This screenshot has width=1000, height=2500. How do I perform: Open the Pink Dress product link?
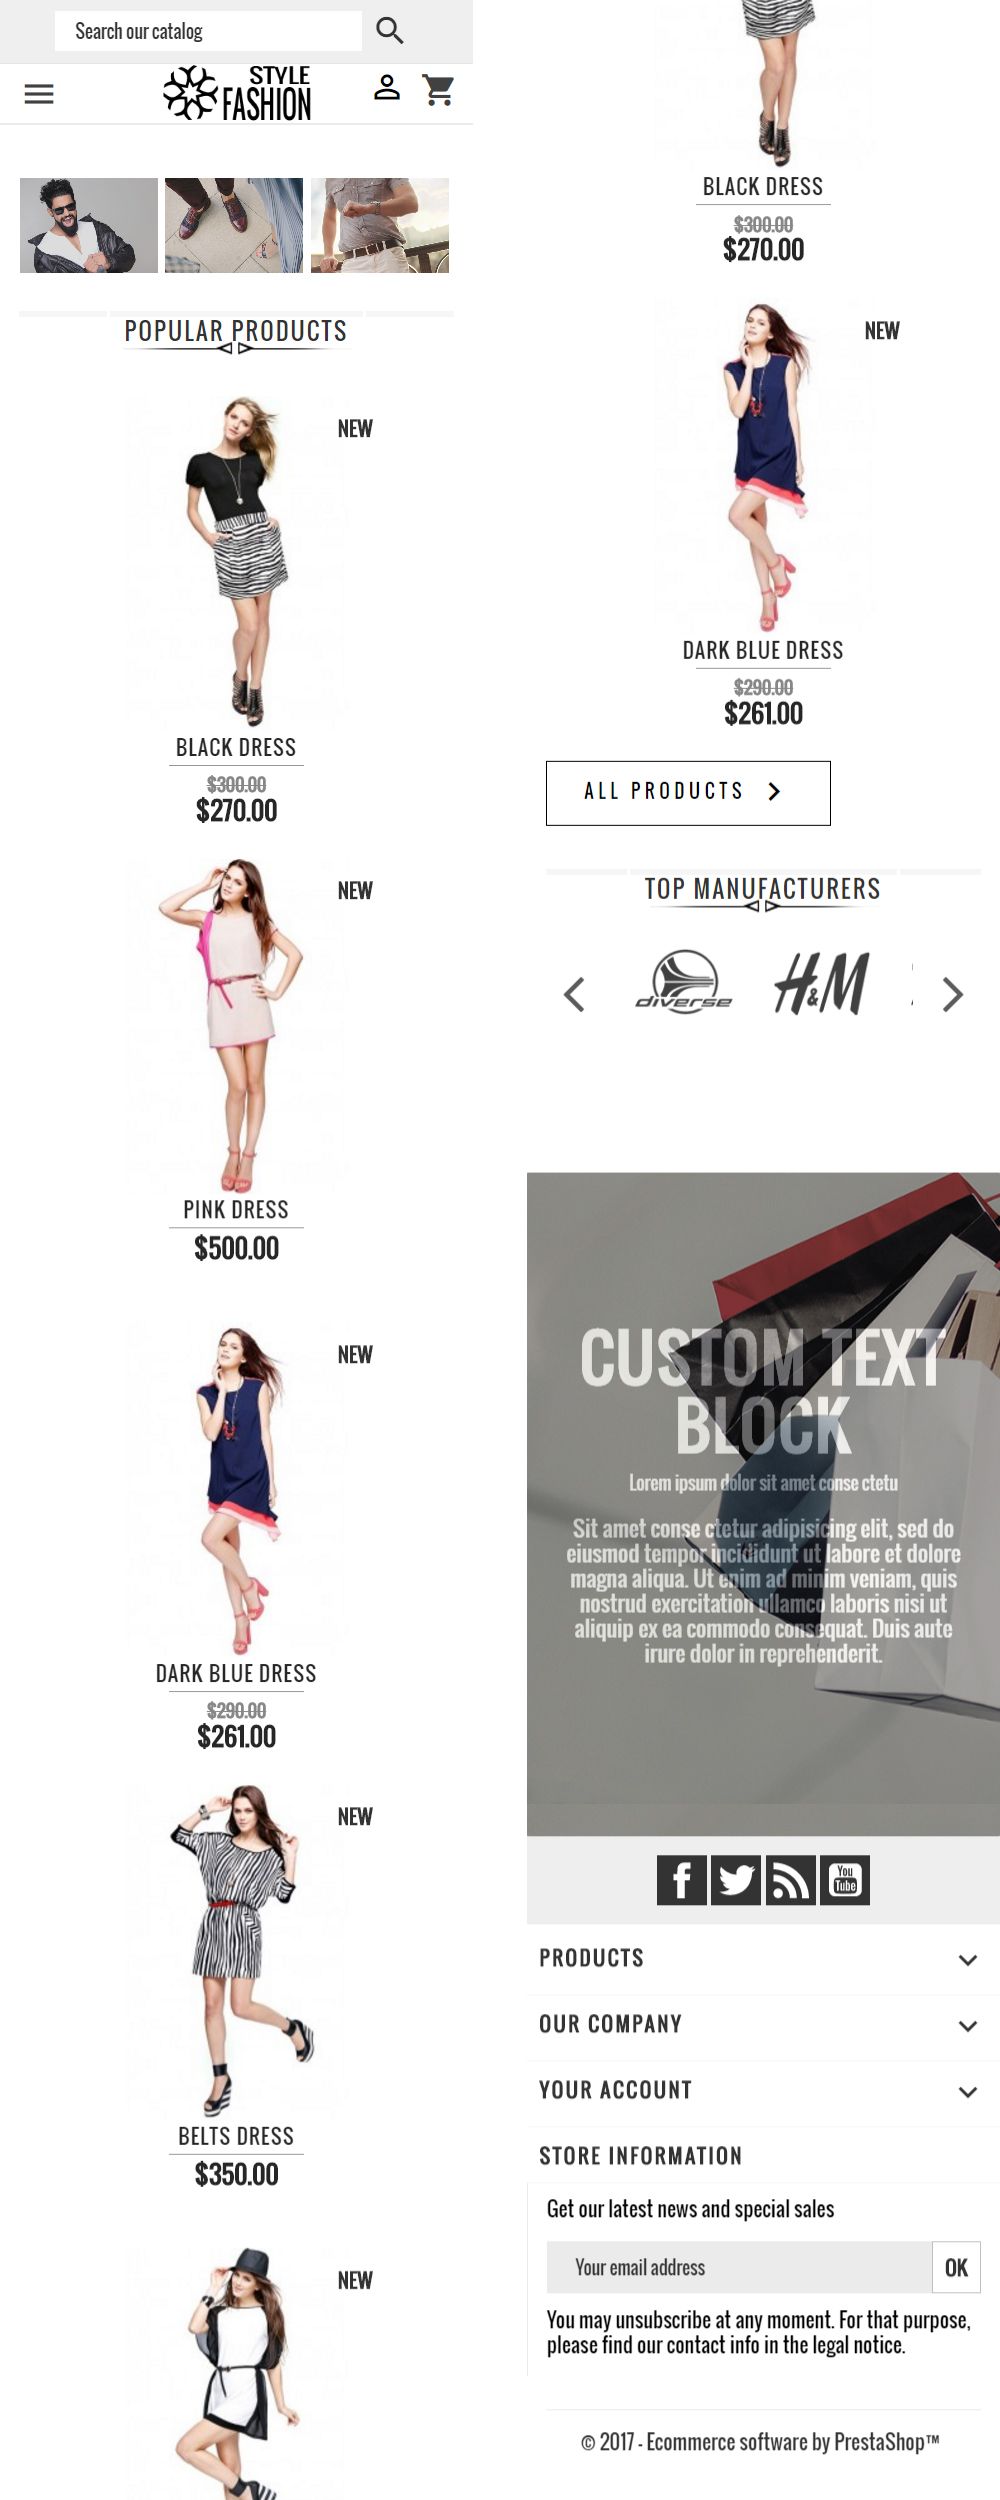pos(236,1210)
